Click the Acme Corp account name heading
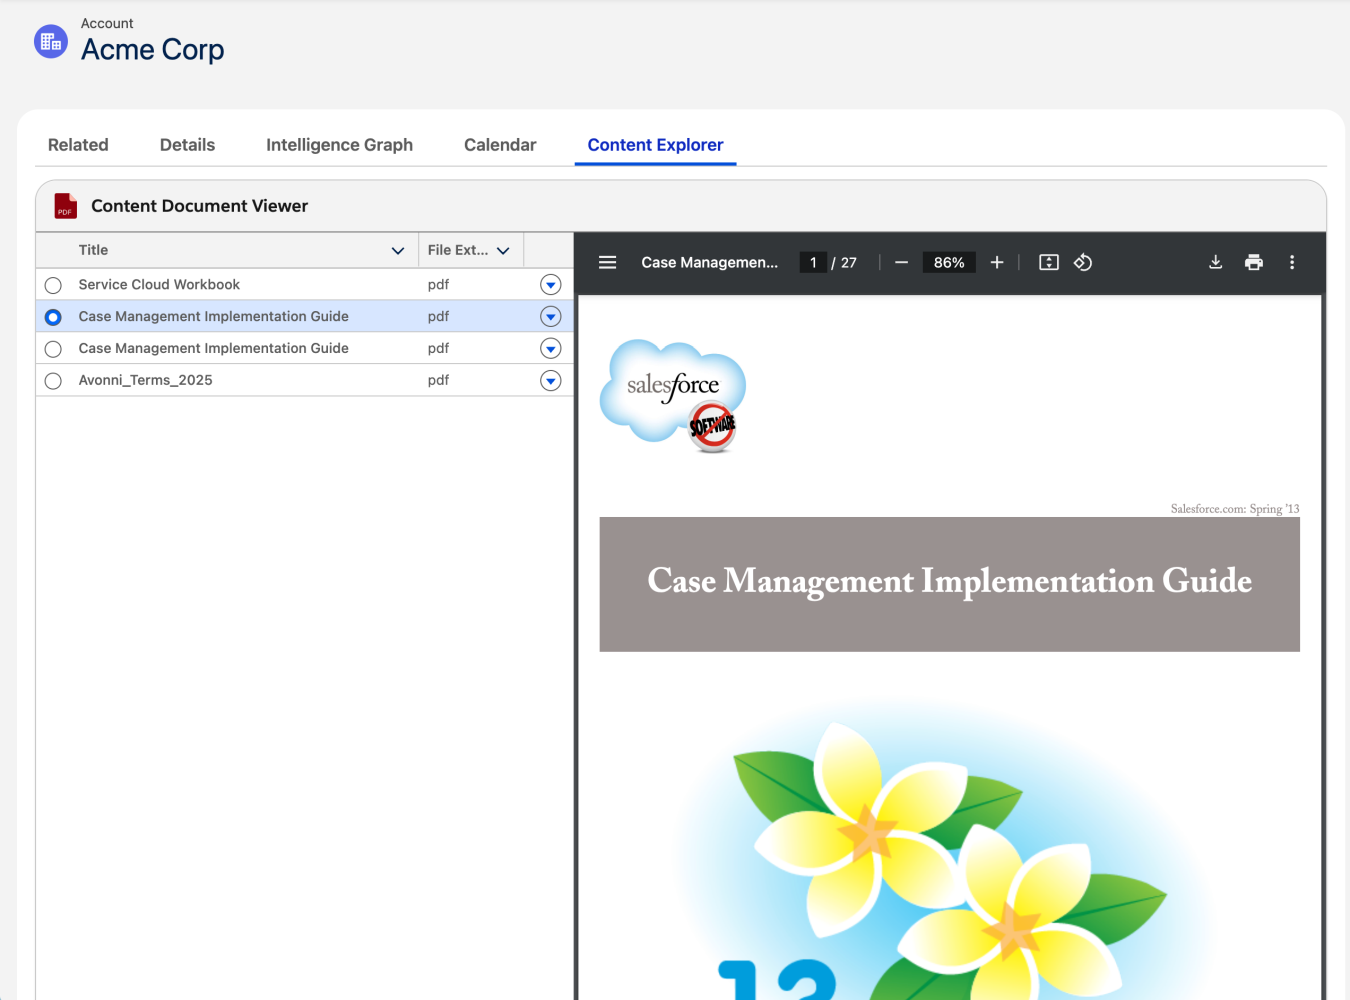Image resolution: width=1350 pixels, height=1000 pixels. [x=152, y=49]
